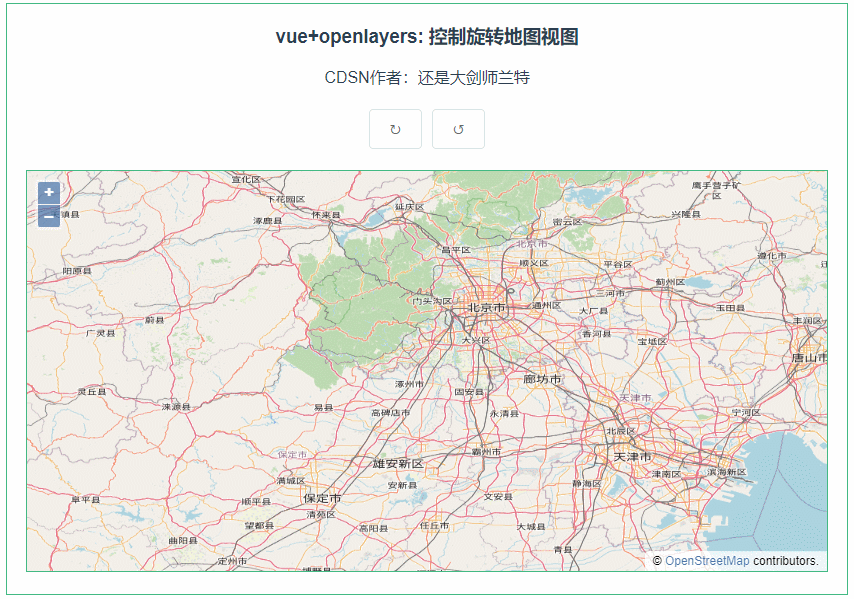Screen dimensions: 854x599
Task: Open the OpenStreetMap attribution link
Action: [x=707, y=561]
